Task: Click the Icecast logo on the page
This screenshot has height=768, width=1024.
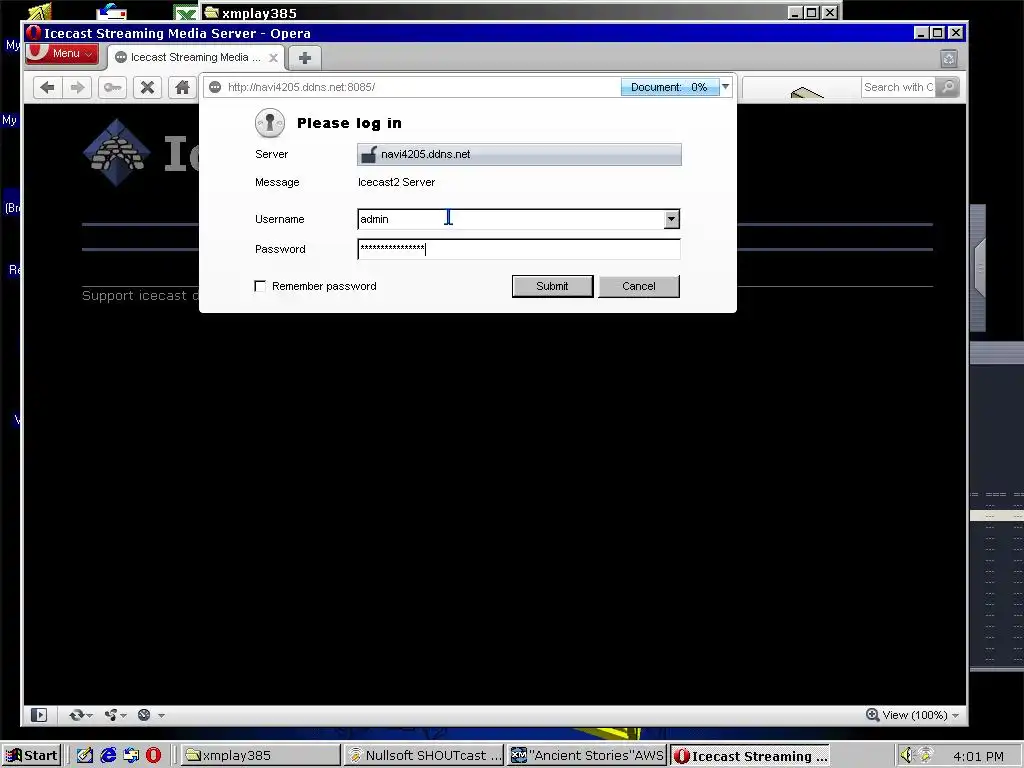Action: click(117, 153)
